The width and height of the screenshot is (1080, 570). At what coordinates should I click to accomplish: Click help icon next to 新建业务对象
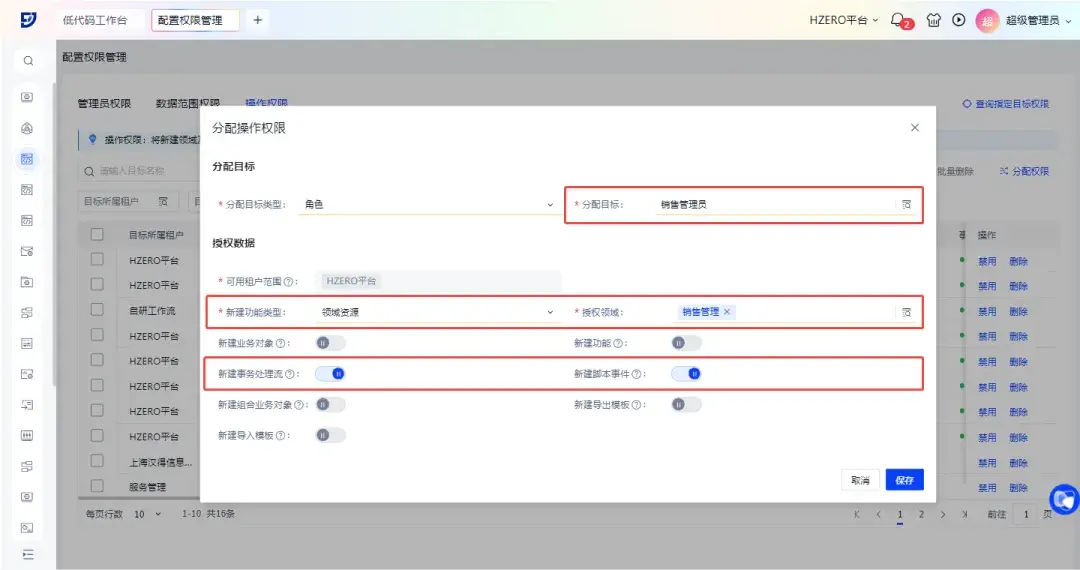(x=280, y=343)
